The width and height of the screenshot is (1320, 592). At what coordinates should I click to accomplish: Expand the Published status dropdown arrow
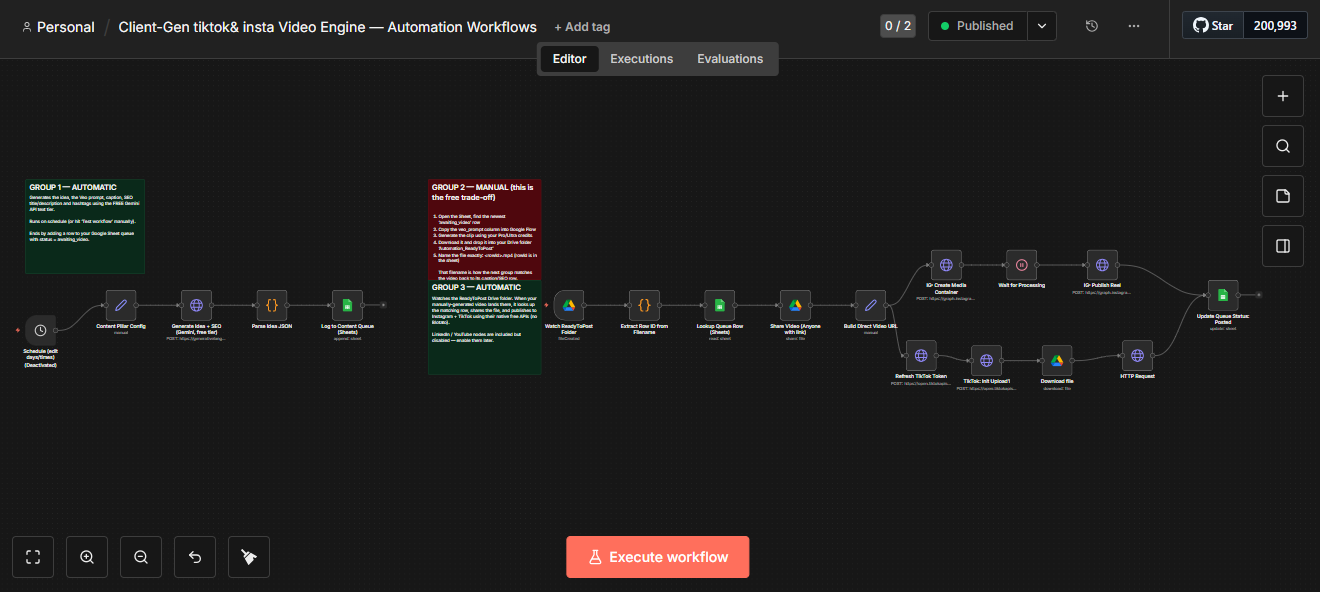[1042, 26]
